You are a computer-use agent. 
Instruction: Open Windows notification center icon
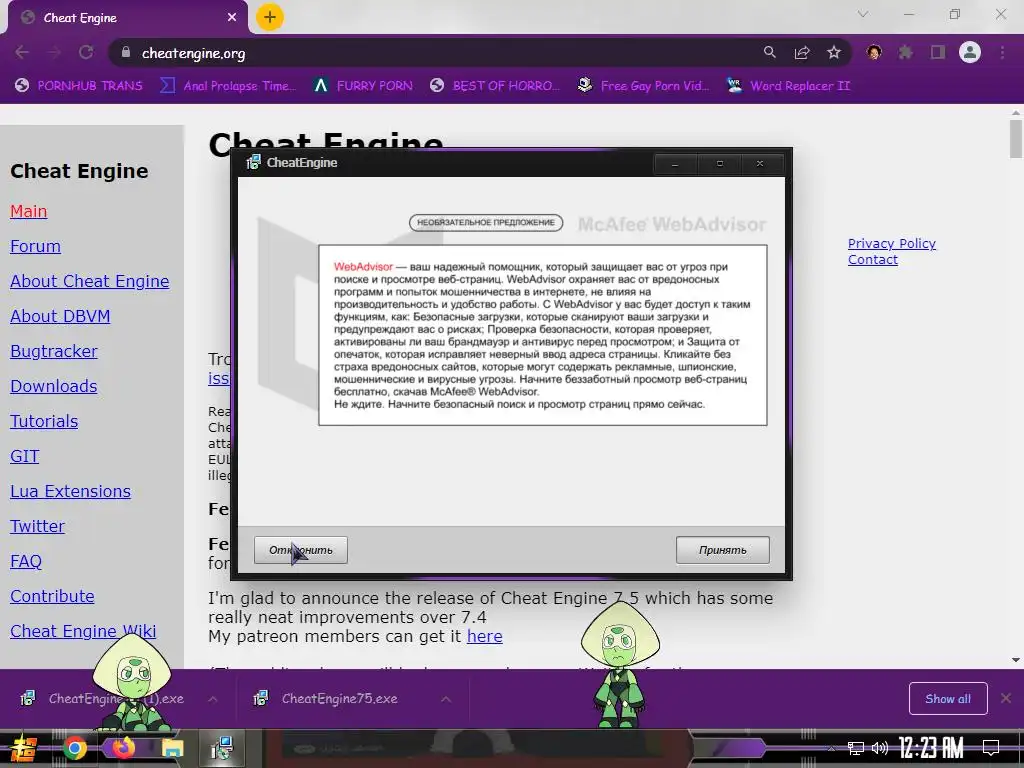coord(991,748)
